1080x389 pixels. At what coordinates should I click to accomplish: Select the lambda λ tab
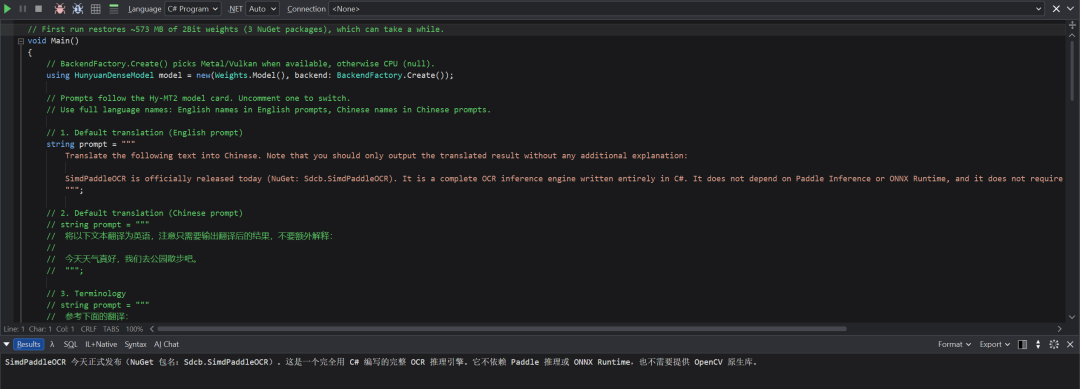coord(52,344)
